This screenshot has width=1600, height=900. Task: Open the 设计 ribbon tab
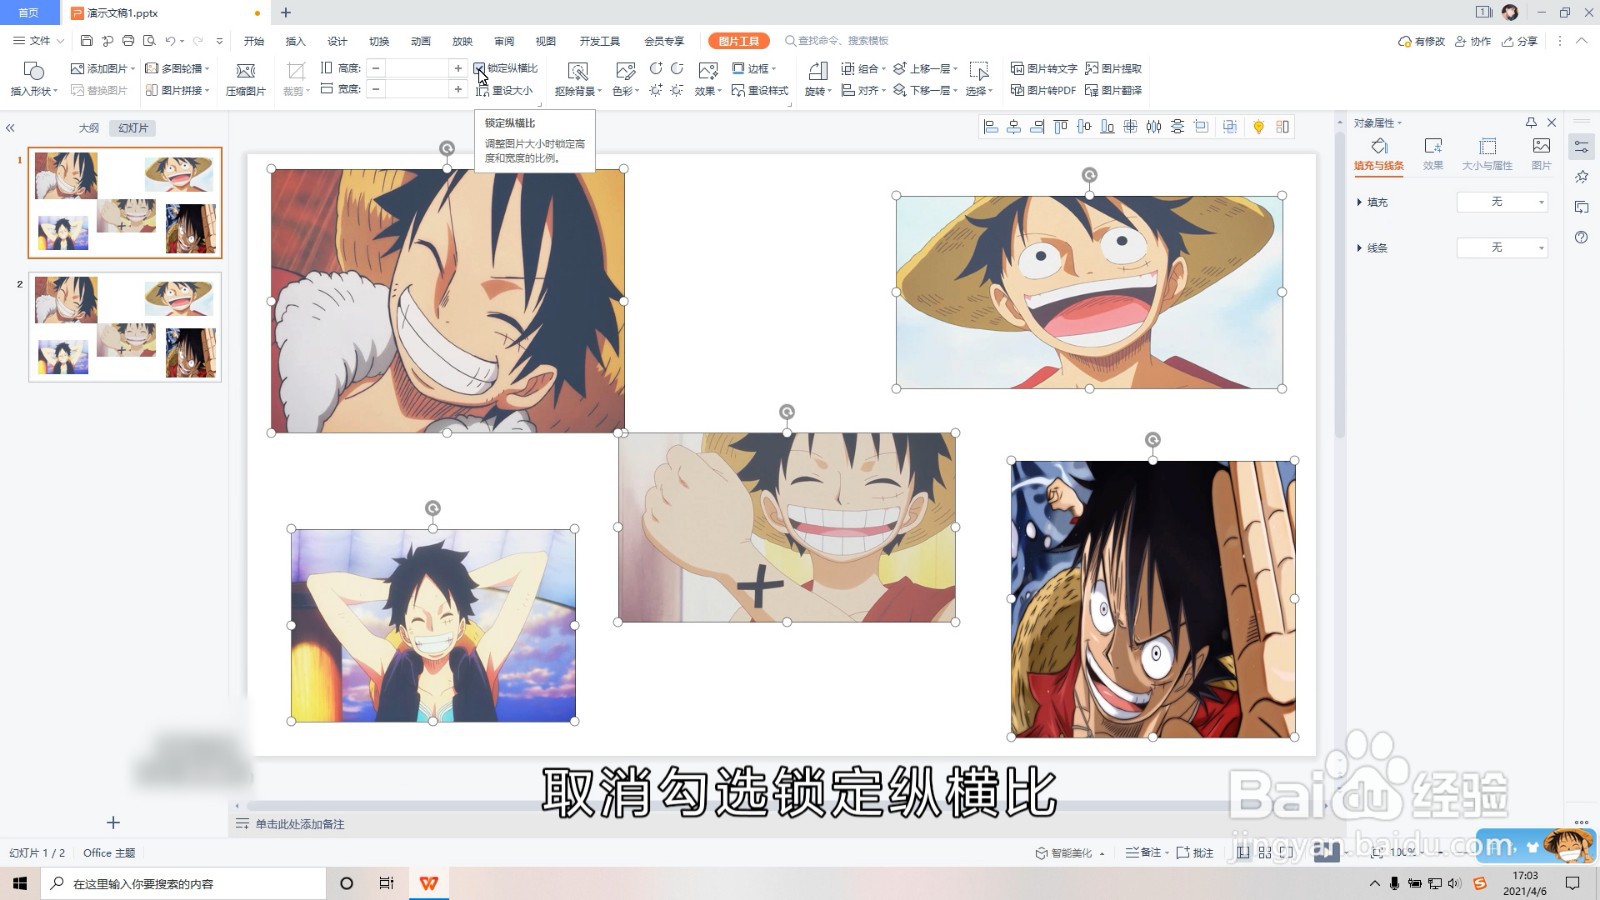pyautogui.click(x=337, y=41)
